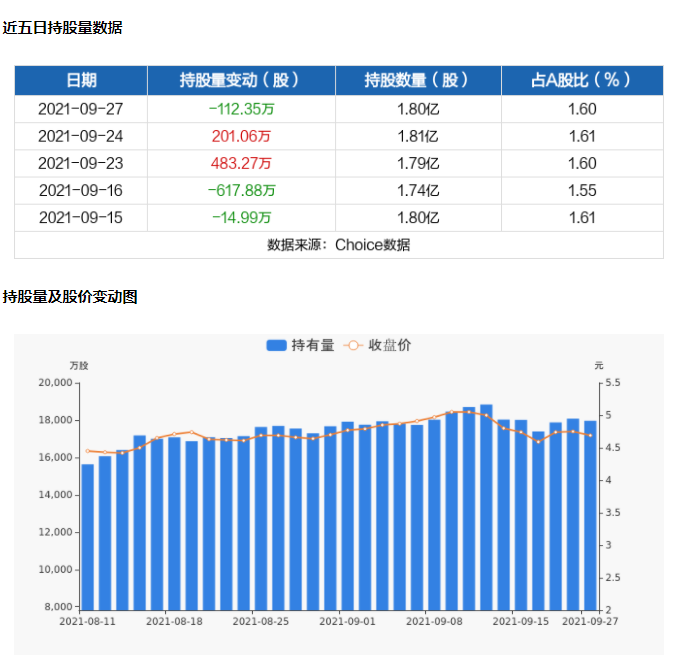Click the 483.27万 change value
The width and height of the screenshot is (674, 655).
(241, 163)
